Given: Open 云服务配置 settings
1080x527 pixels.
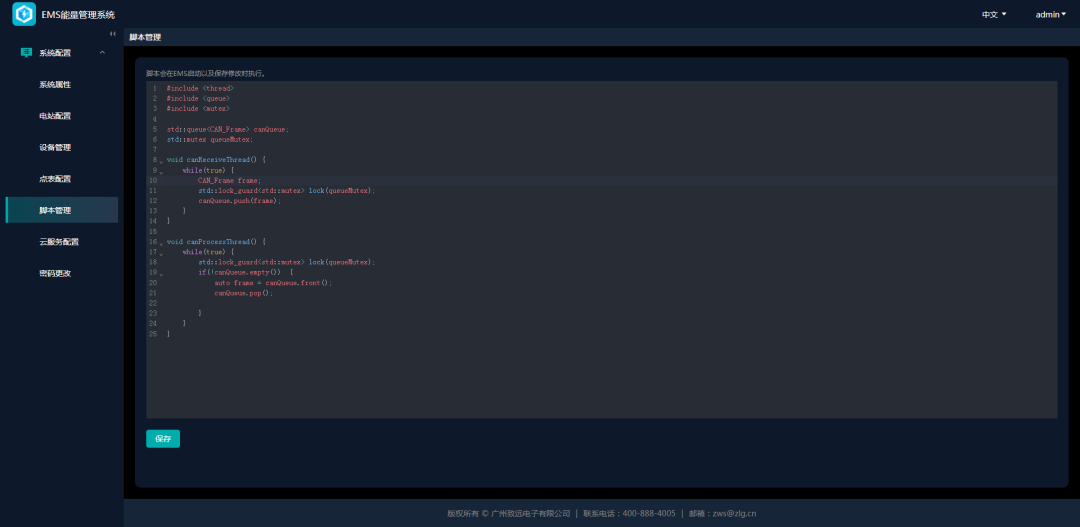Looking at the screenshot, I should pyautogui.click(x=59, y=242).
